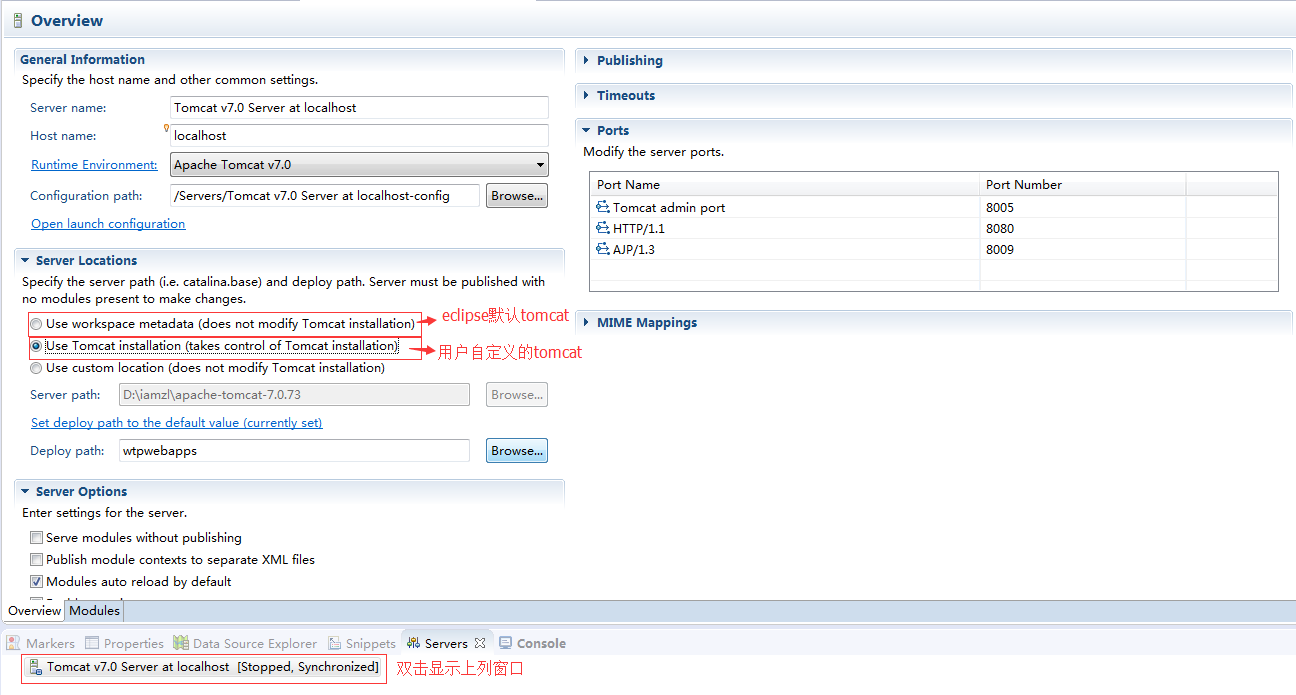Click the Snippets view icon
Image resolution: width=1296 pixels, height=695 pixels.
[334, 643]
